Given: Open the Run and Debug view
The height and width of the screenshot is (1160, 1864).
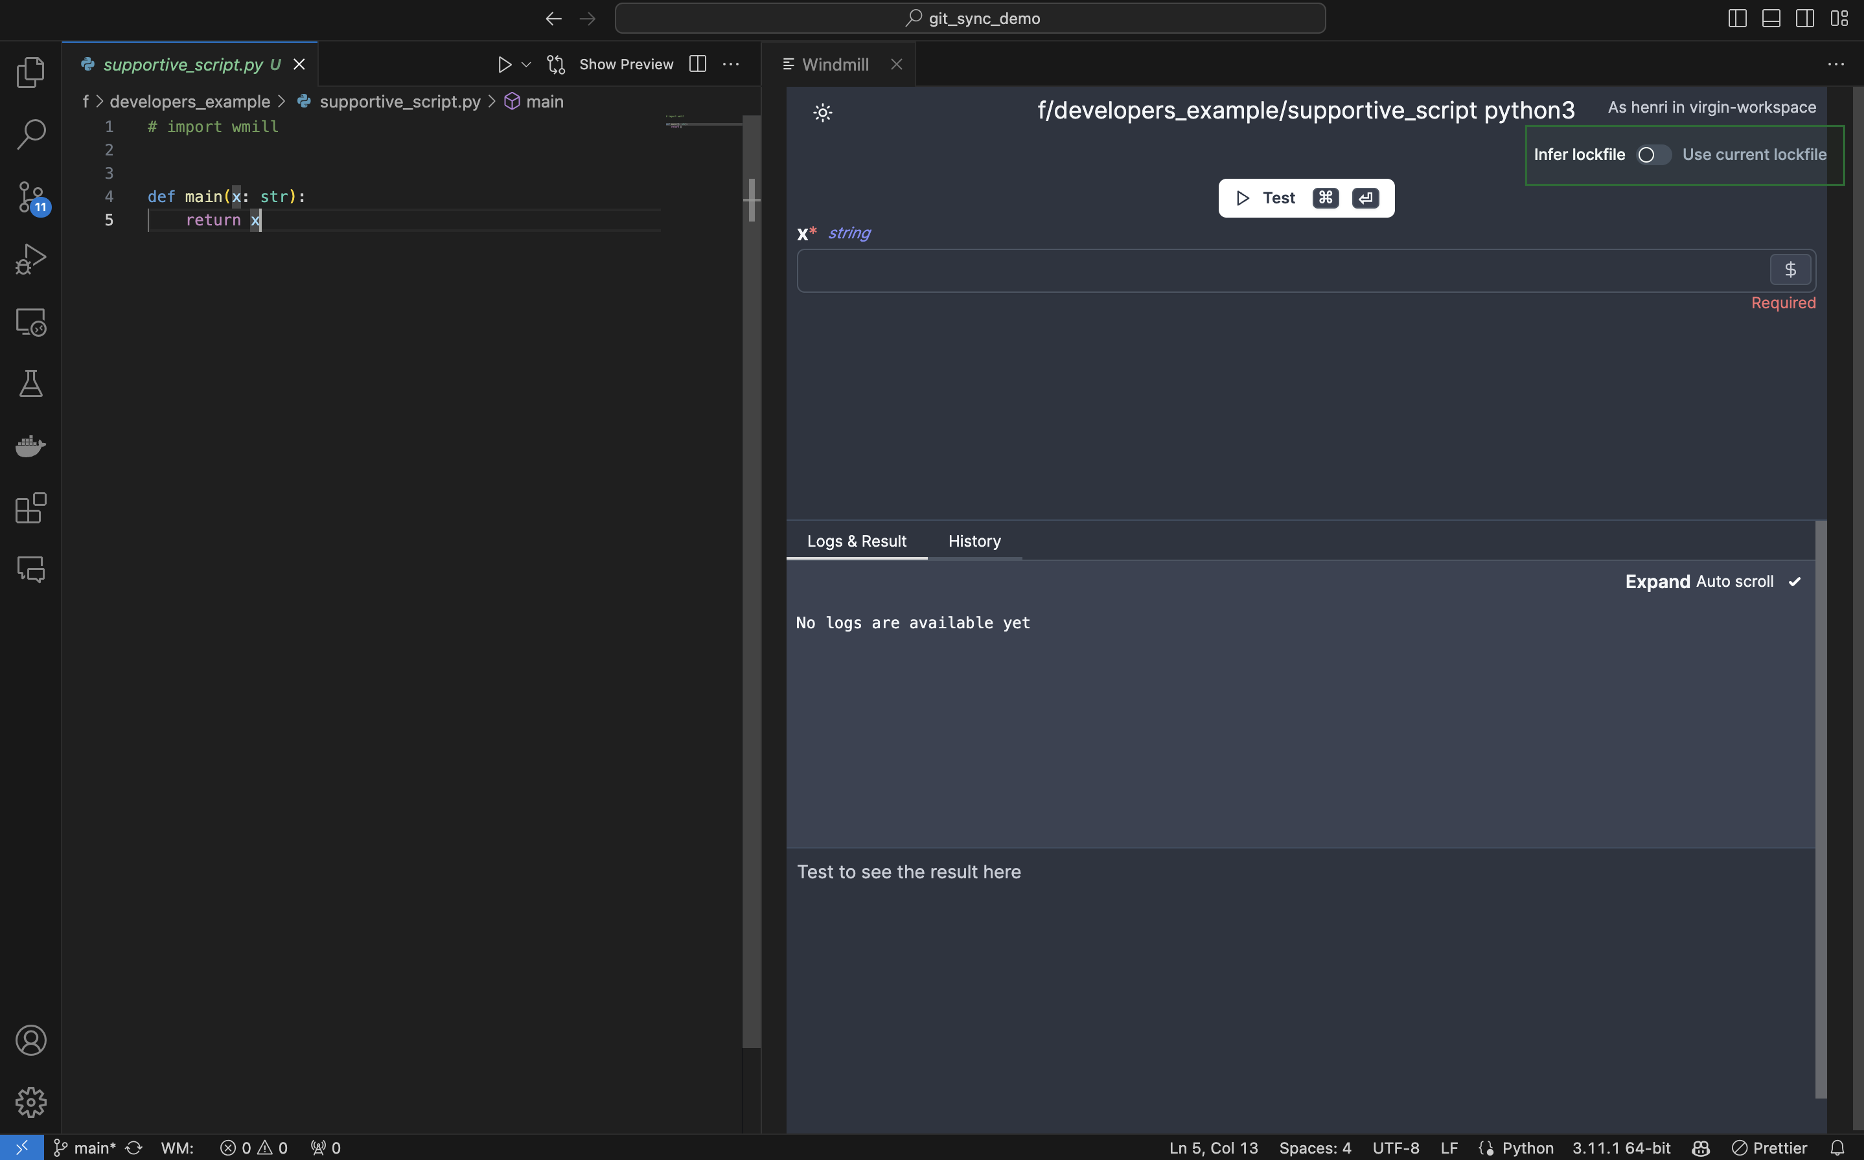Looking at the screenshot, I should (x=31, y=259).
